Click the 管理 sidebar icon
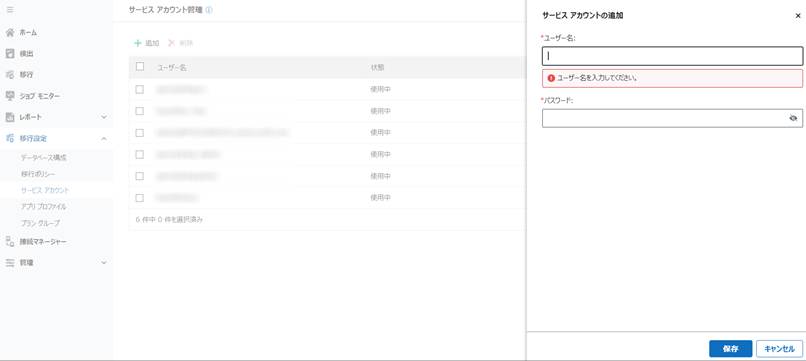Screen dimensions: 806x361 point(10,263)
